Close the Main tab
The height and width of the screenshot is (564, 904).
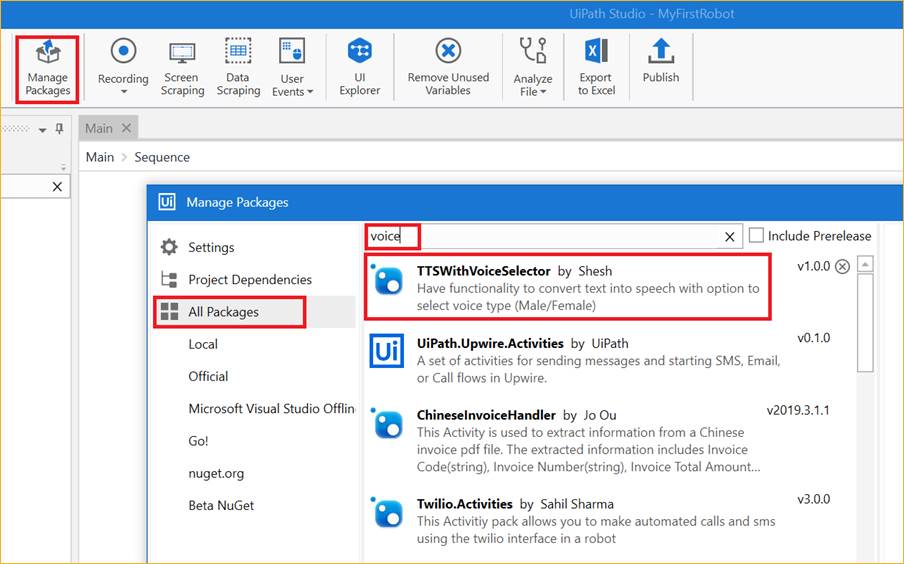pos(126,128)
